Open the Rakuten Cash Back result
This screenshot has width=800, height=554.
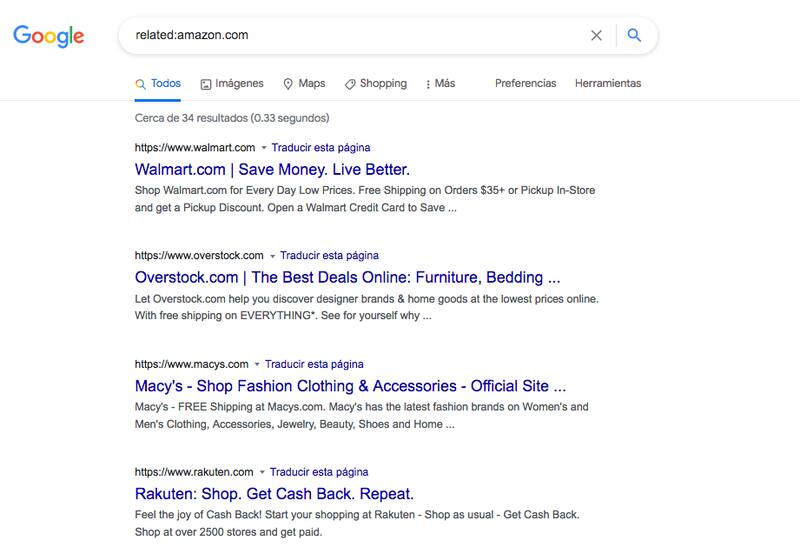(273, 493)
